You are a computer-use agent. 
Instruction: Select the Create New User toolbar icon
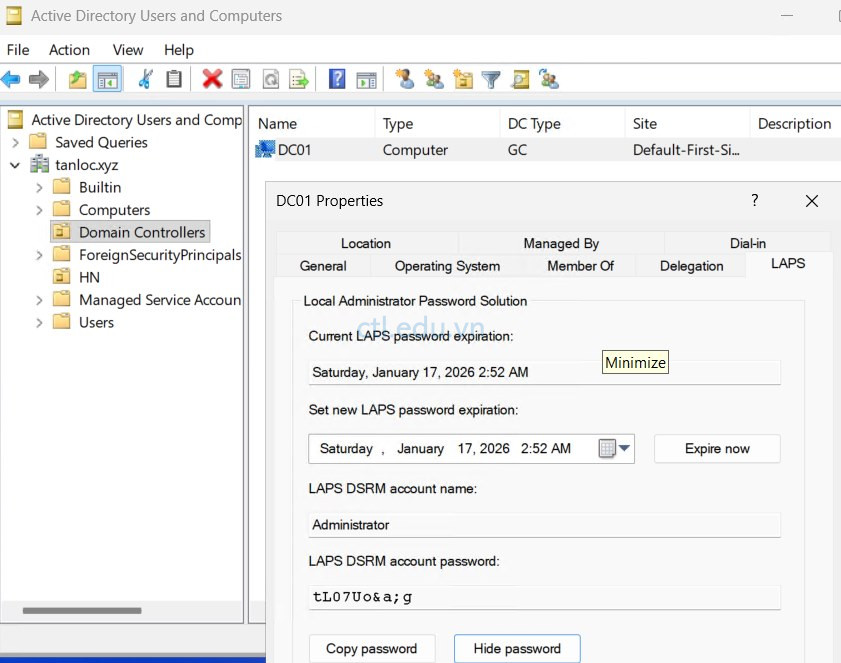click(x=404, y=78)
